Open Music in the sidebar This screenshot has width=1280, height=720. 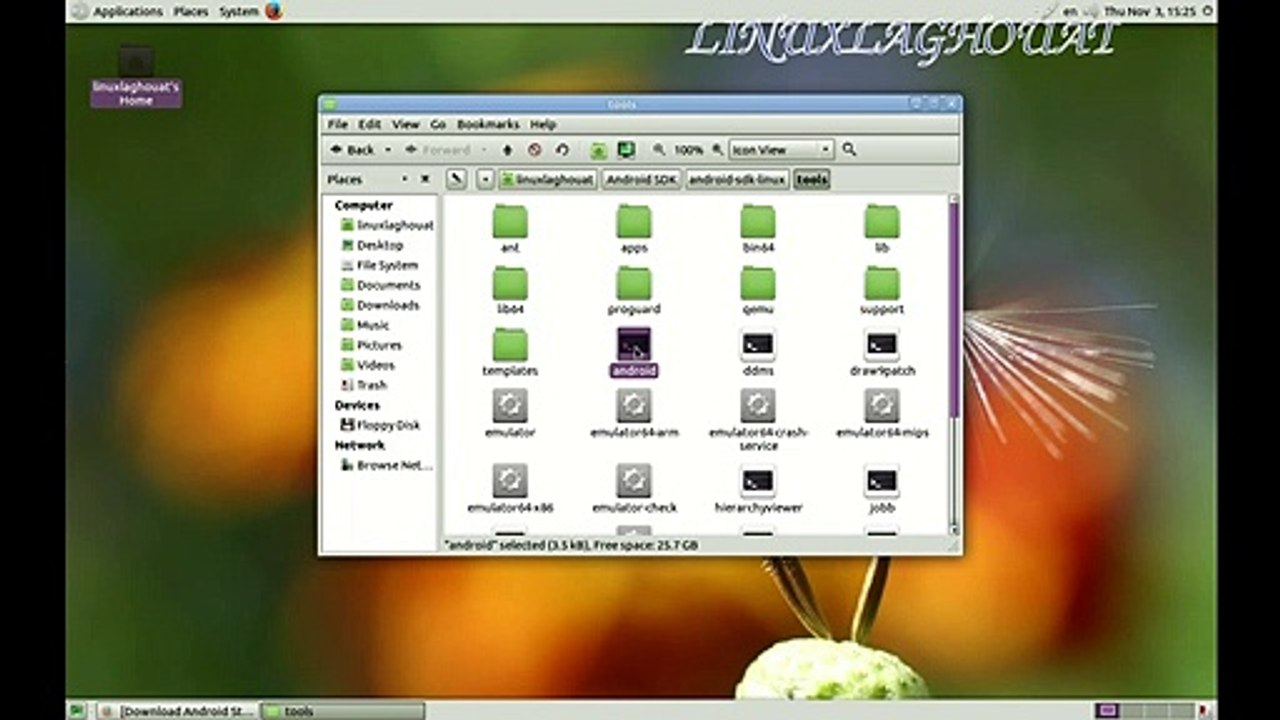(365, 325)
